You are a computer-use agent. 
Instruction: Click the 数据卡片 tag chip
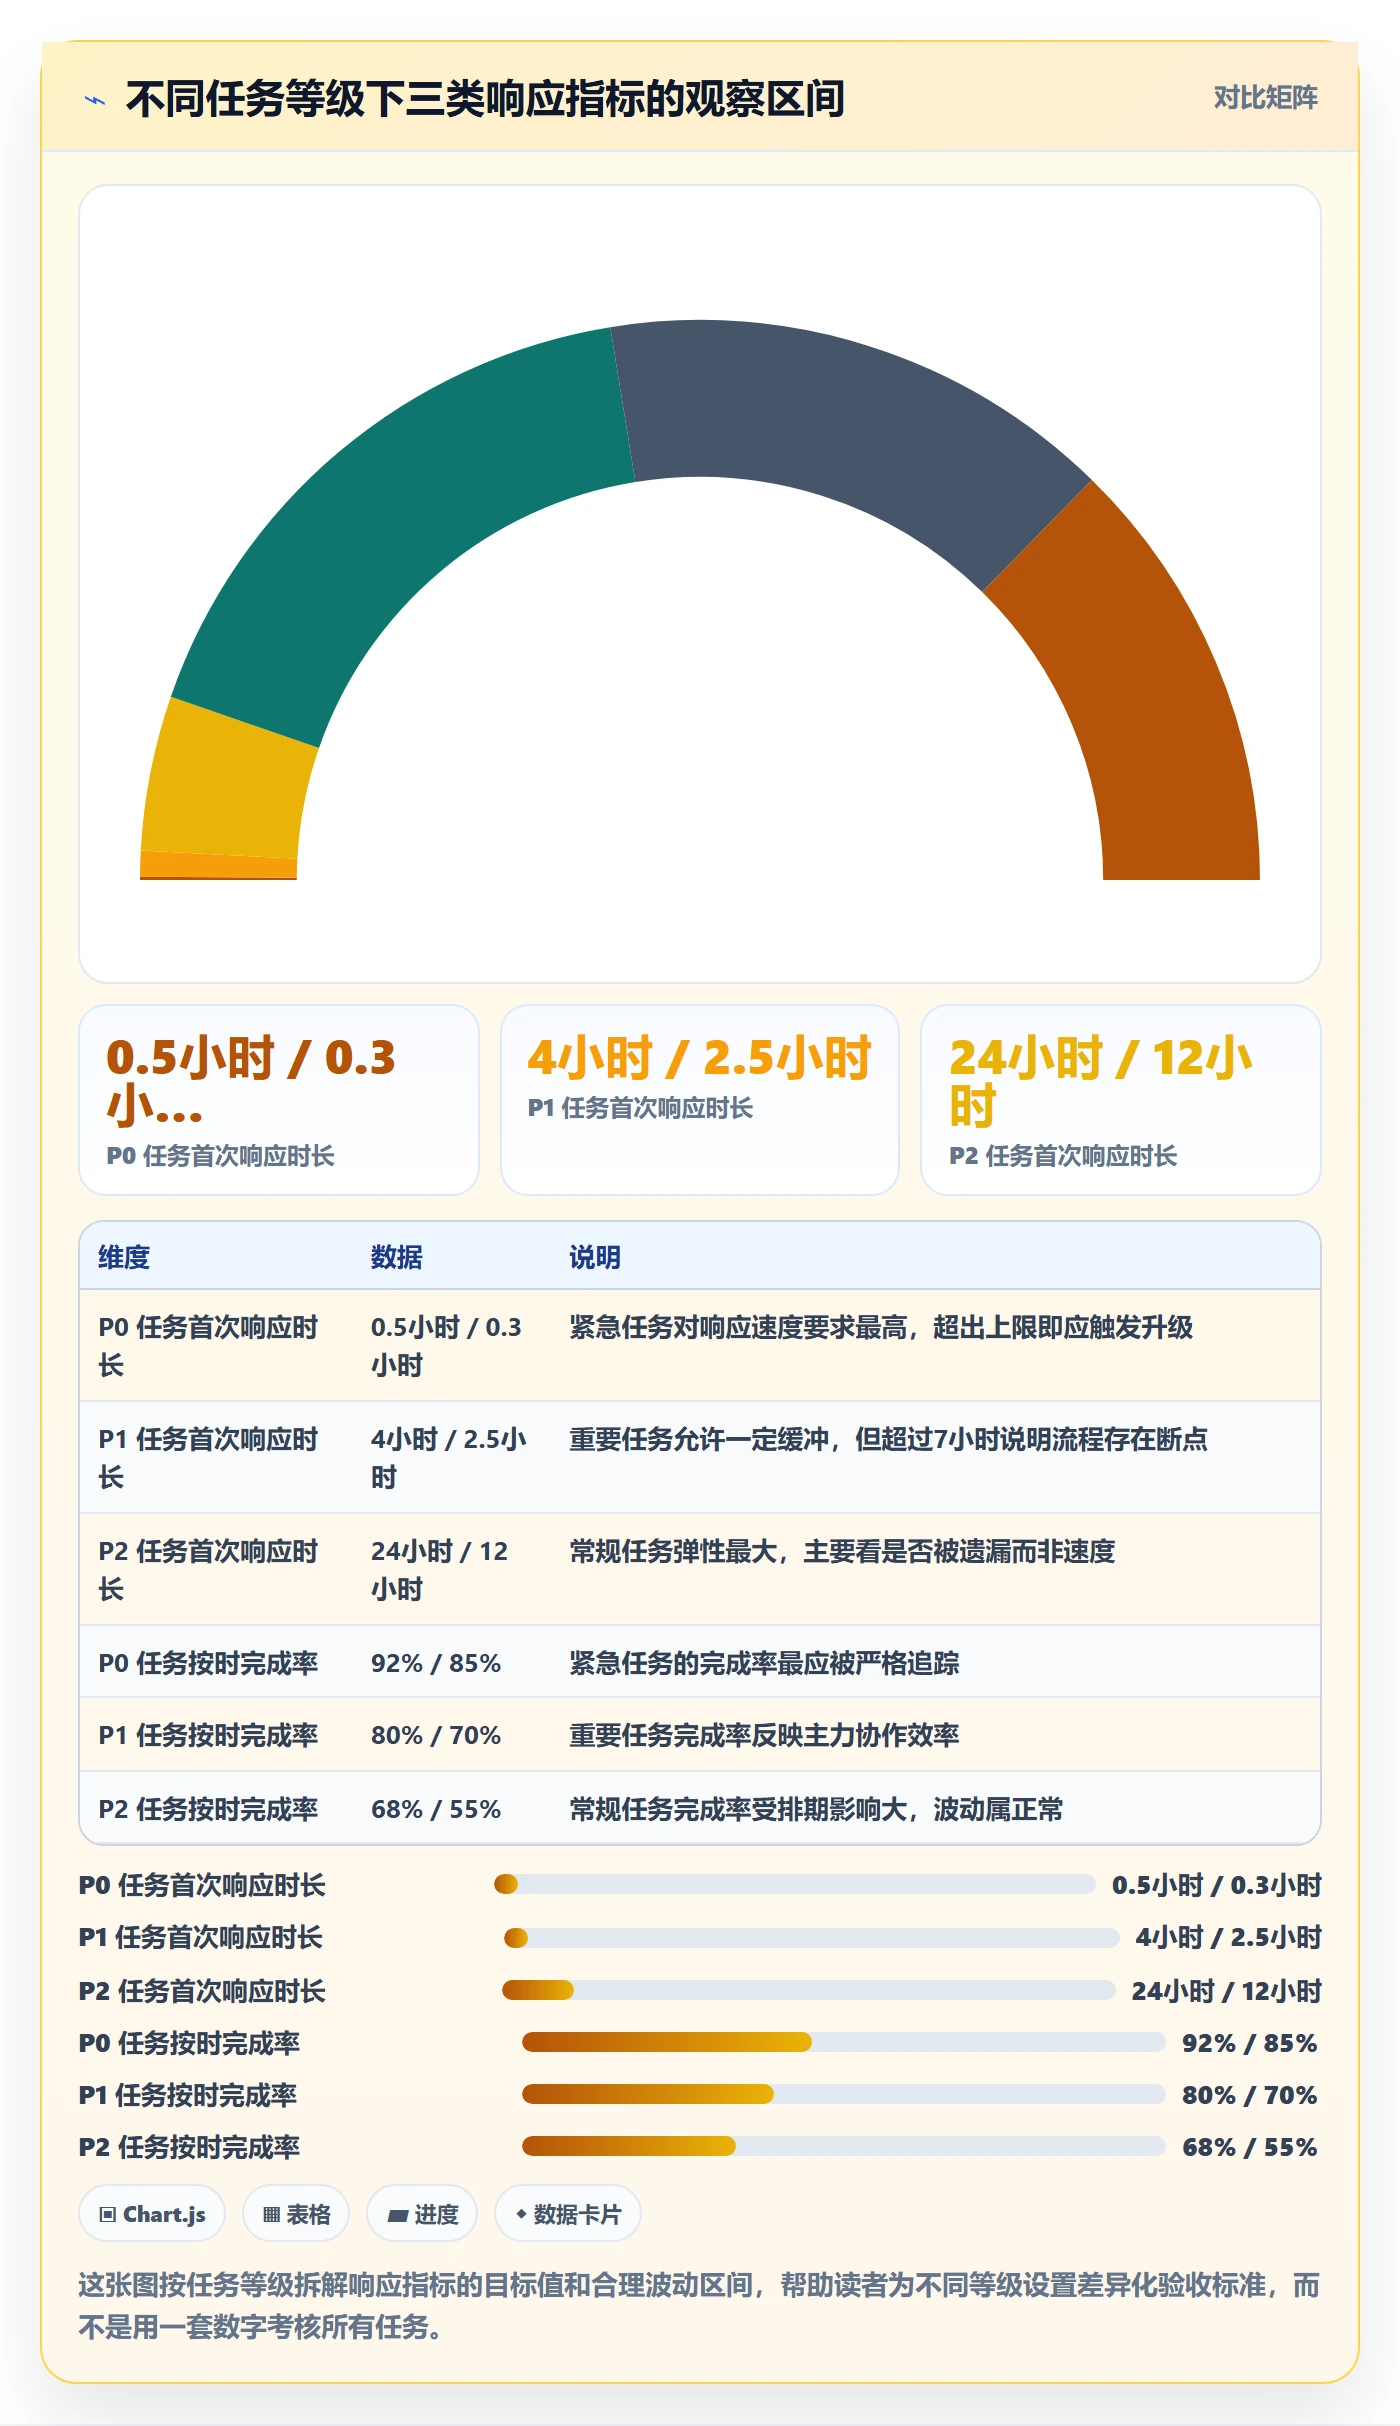click(568, 2214)
